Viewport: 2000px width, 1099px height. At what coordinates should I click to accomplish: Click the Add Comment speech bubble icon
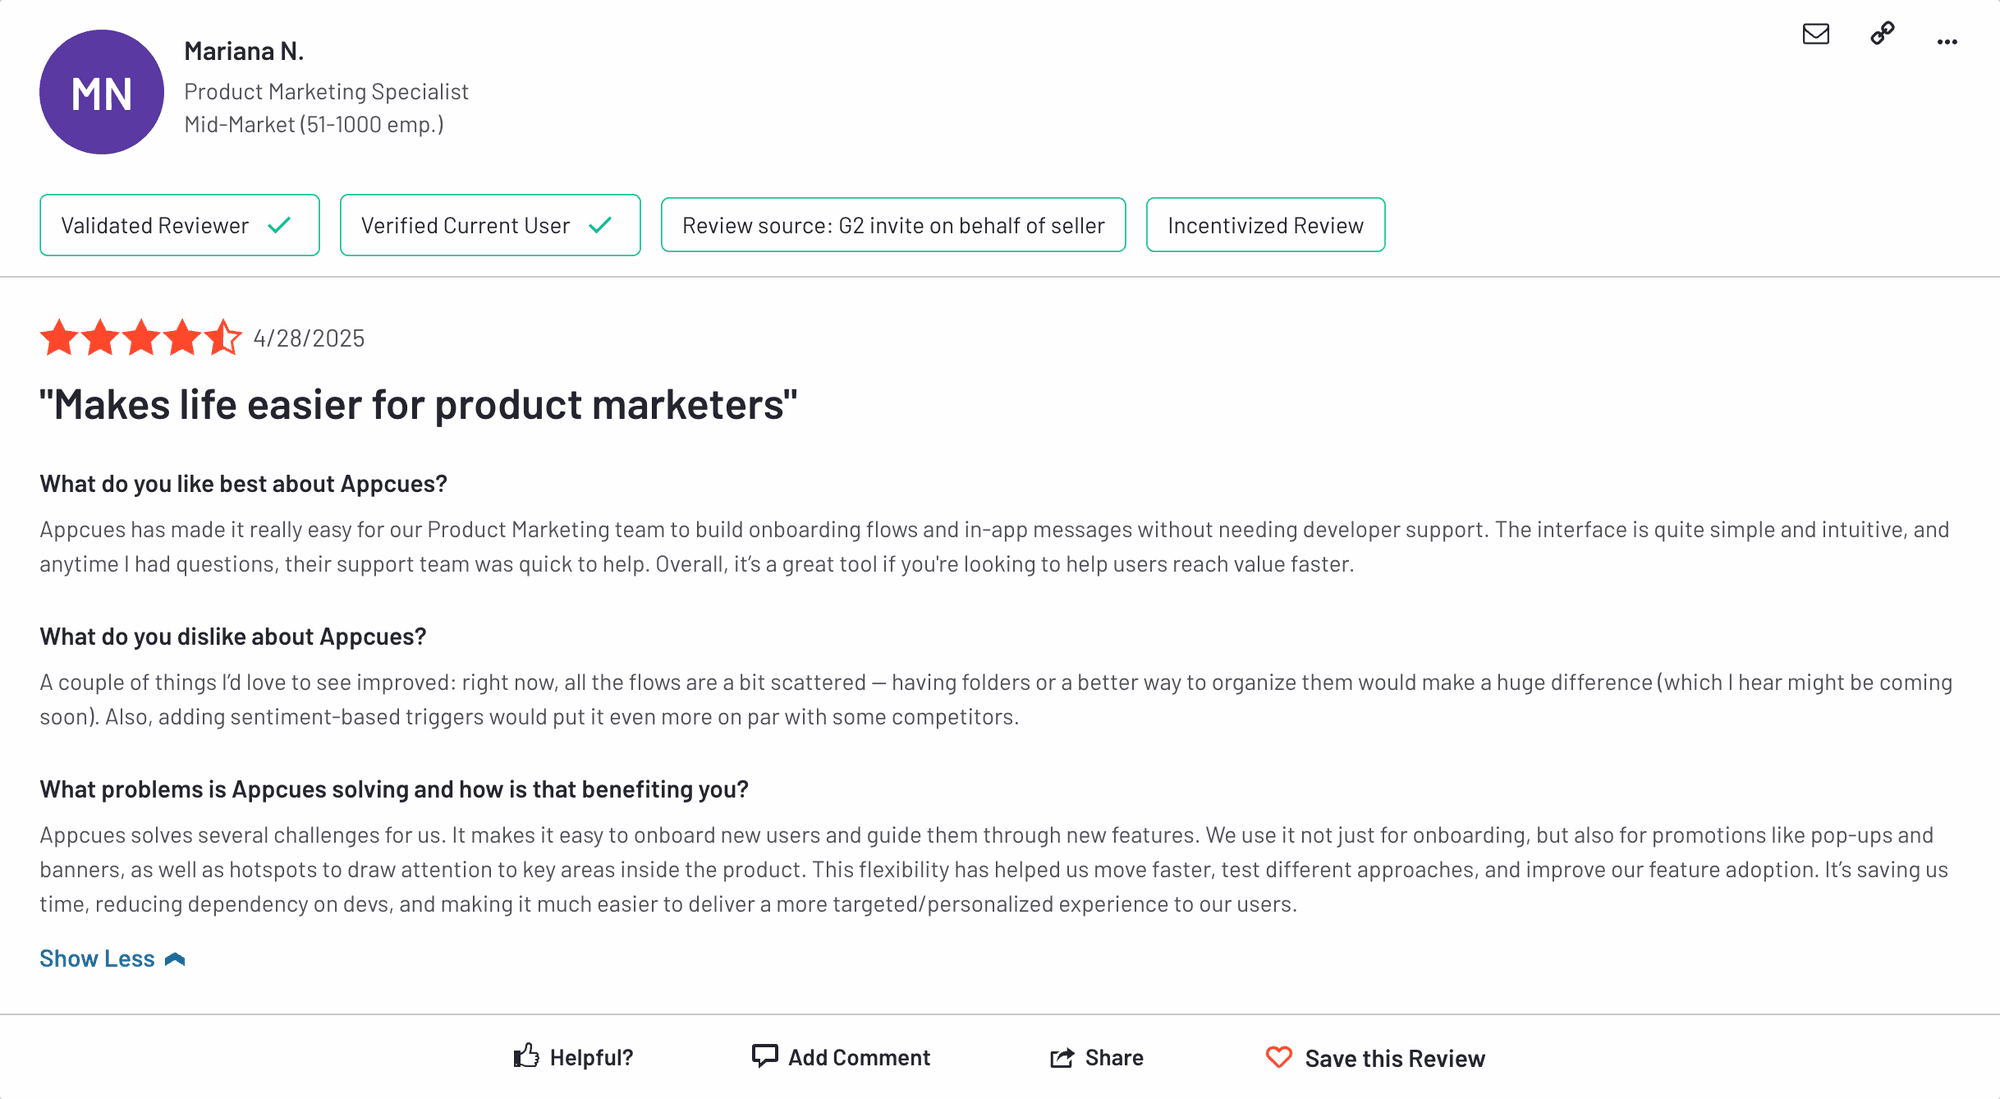764,1056
